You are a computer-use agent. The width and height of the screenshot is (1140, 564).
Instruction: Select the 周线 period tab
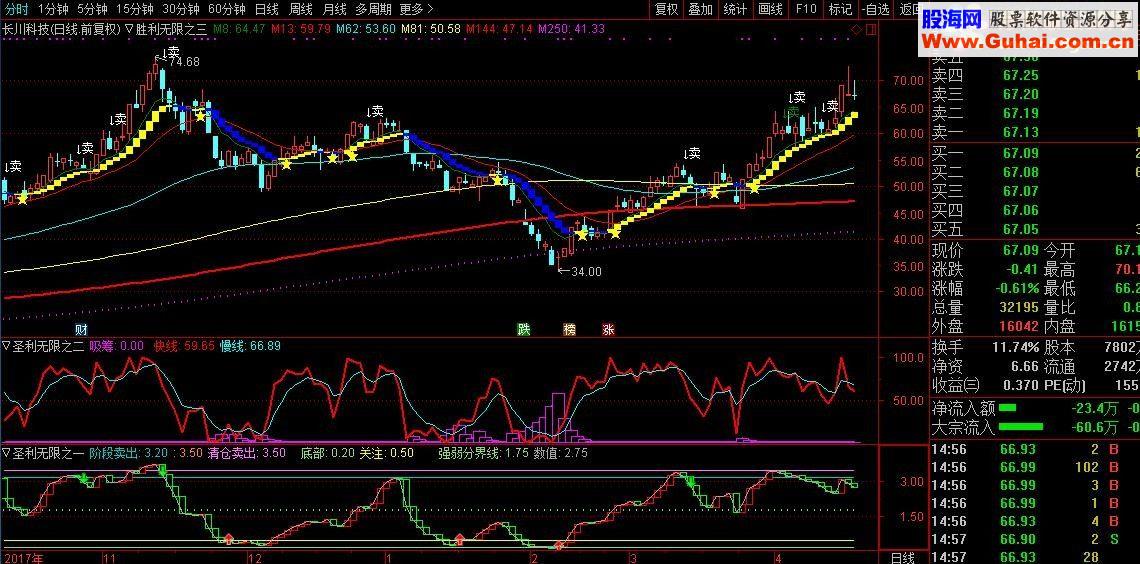(300, 9)
